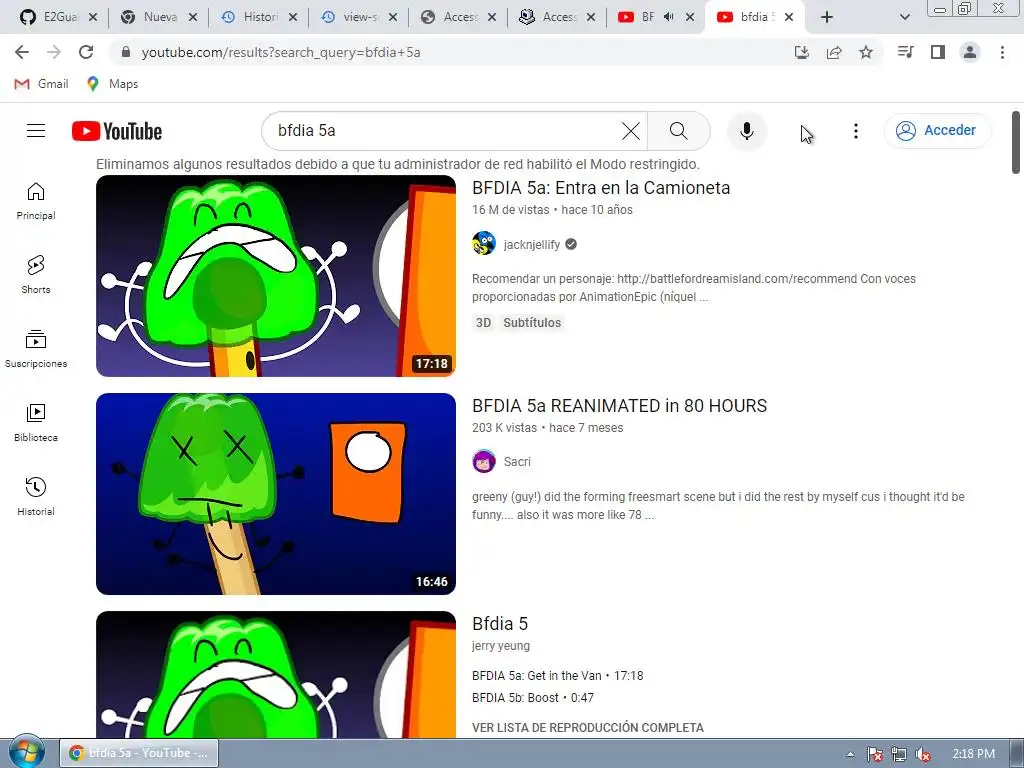Go to the YouTube home logo
1024x768 pixels.
117,131
